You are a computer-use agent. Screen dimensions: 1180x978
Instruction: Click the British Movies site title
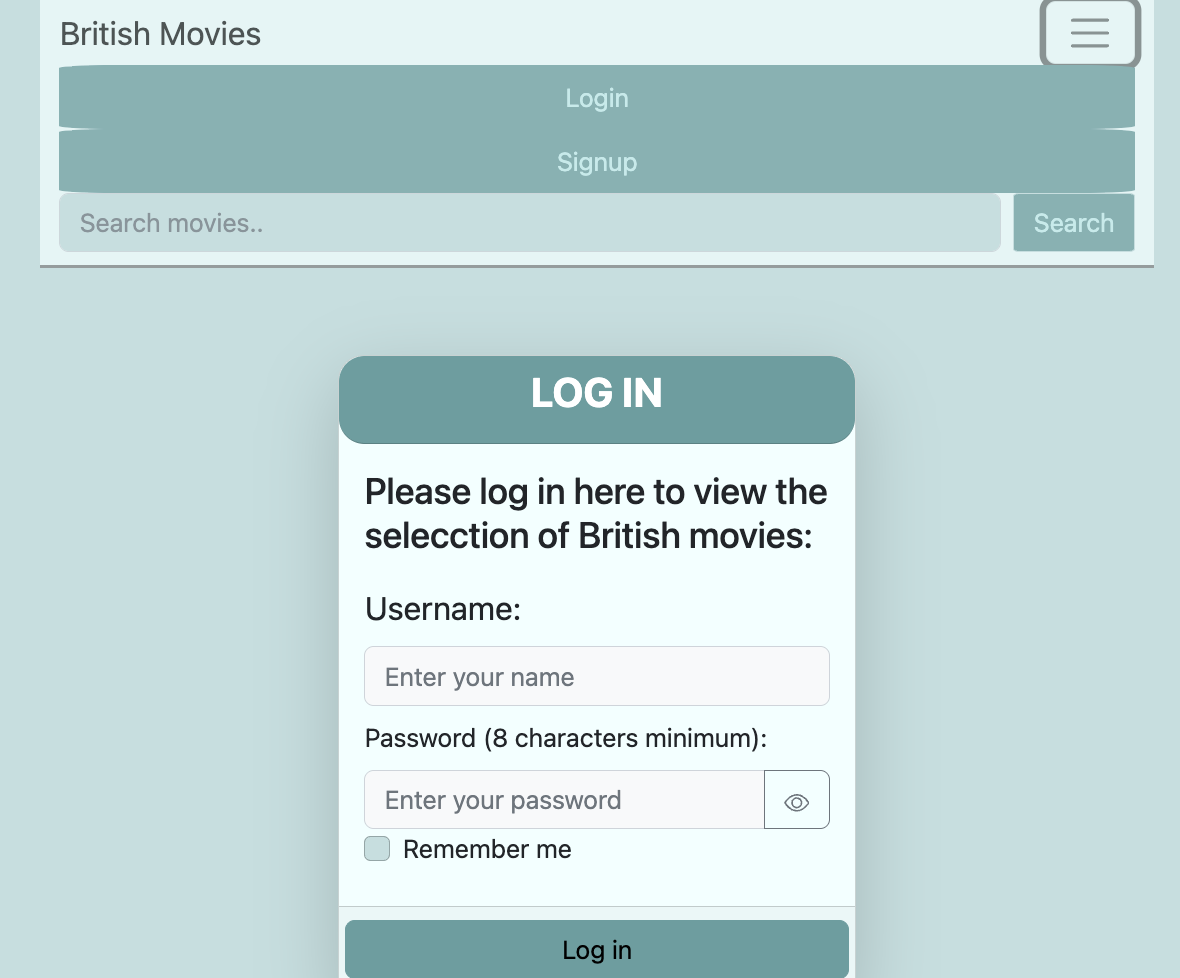pos(160,33)
